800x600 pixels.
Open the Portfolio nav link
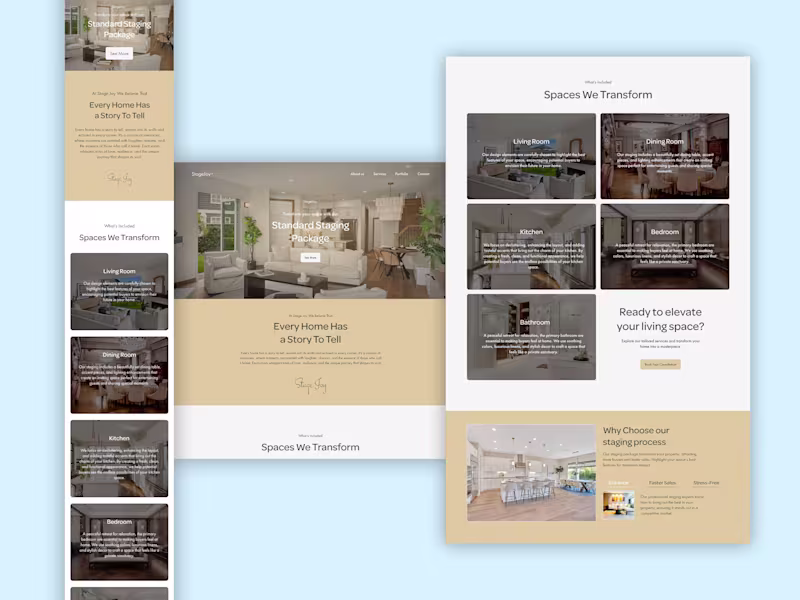pos(402,174)
